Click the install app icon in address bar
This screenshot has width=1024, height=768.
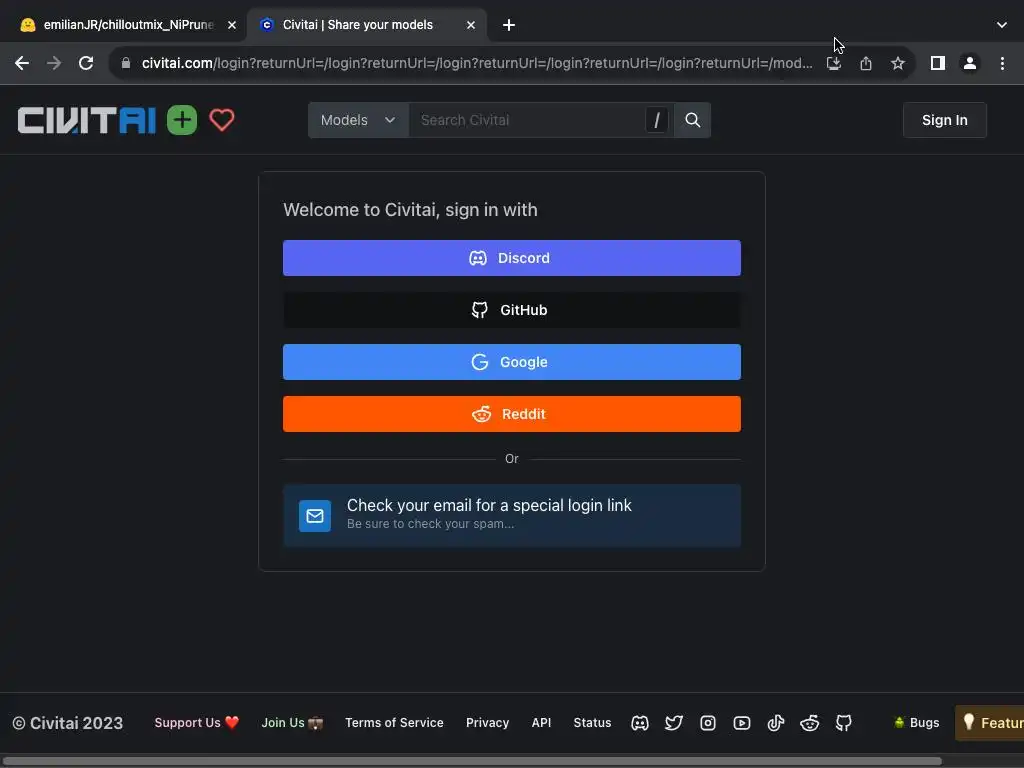point(834,63)
